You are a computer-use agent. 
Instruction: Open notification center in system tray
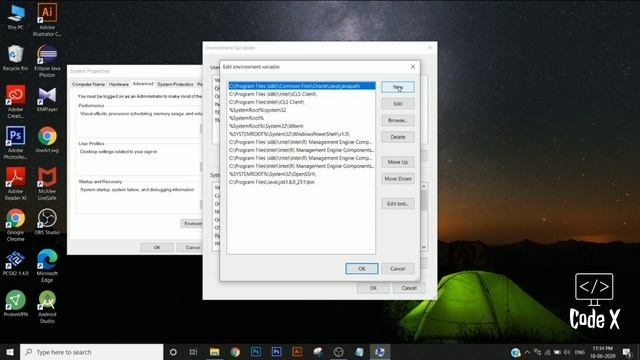(x=627, y=352)
